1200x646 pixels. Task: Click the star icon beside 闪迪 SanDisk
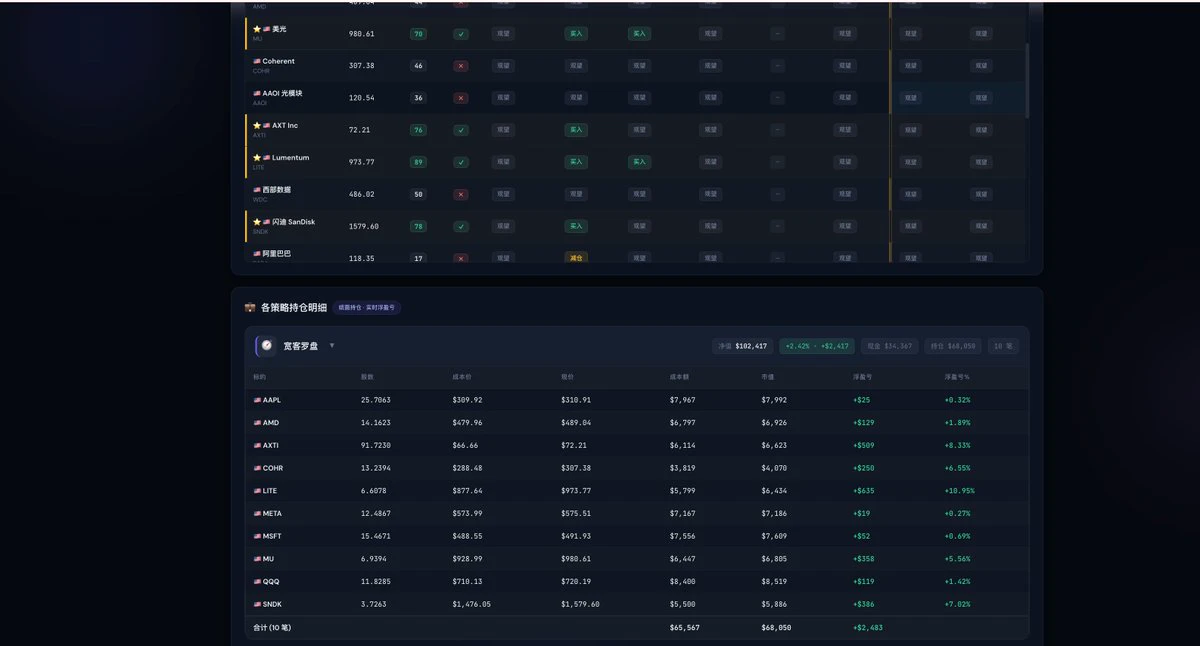(x=257, y=222)
